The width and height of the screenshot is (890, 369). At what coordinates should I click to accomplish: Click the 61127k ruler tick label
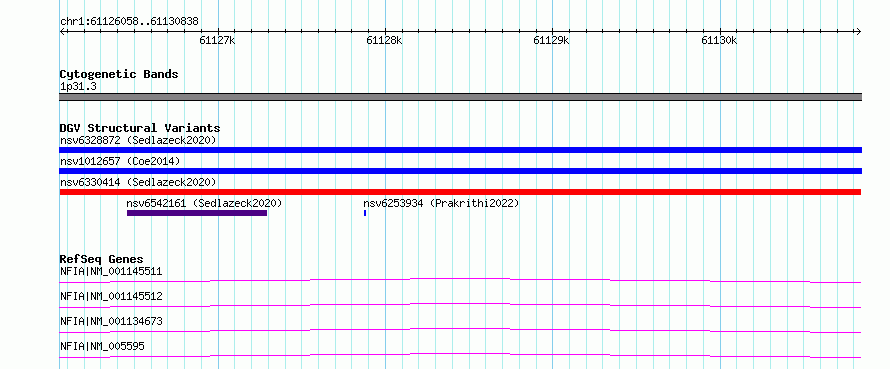[x=218, y=40]
